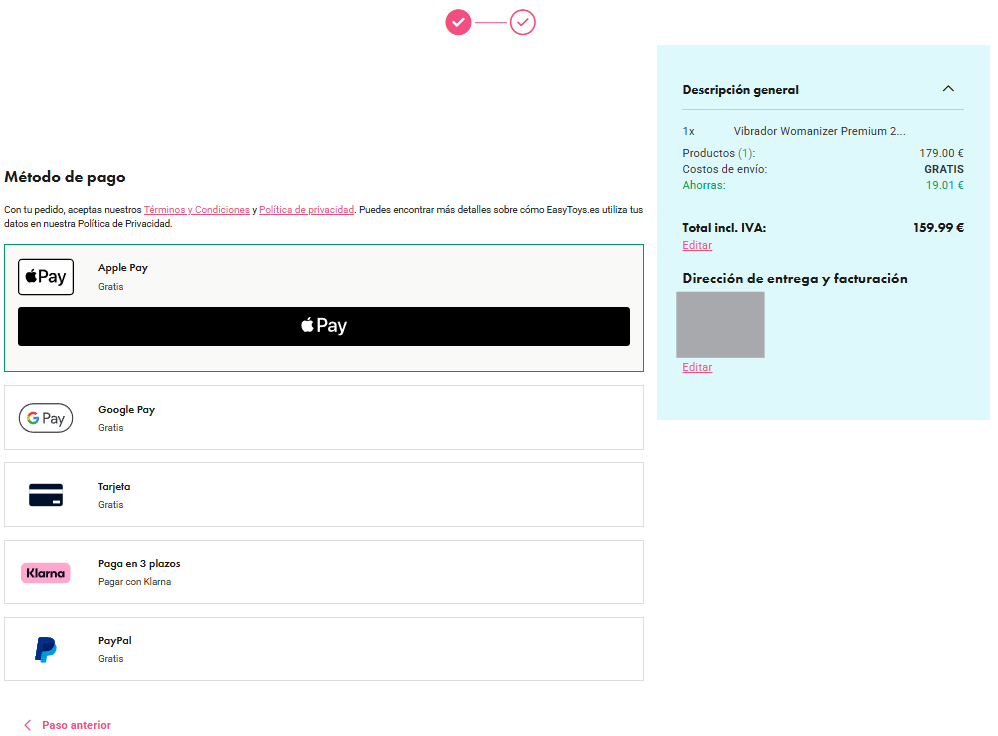Click the back arrow beside Paso anterior
This screenshot has width=998, height=736.
coord(27,725)
